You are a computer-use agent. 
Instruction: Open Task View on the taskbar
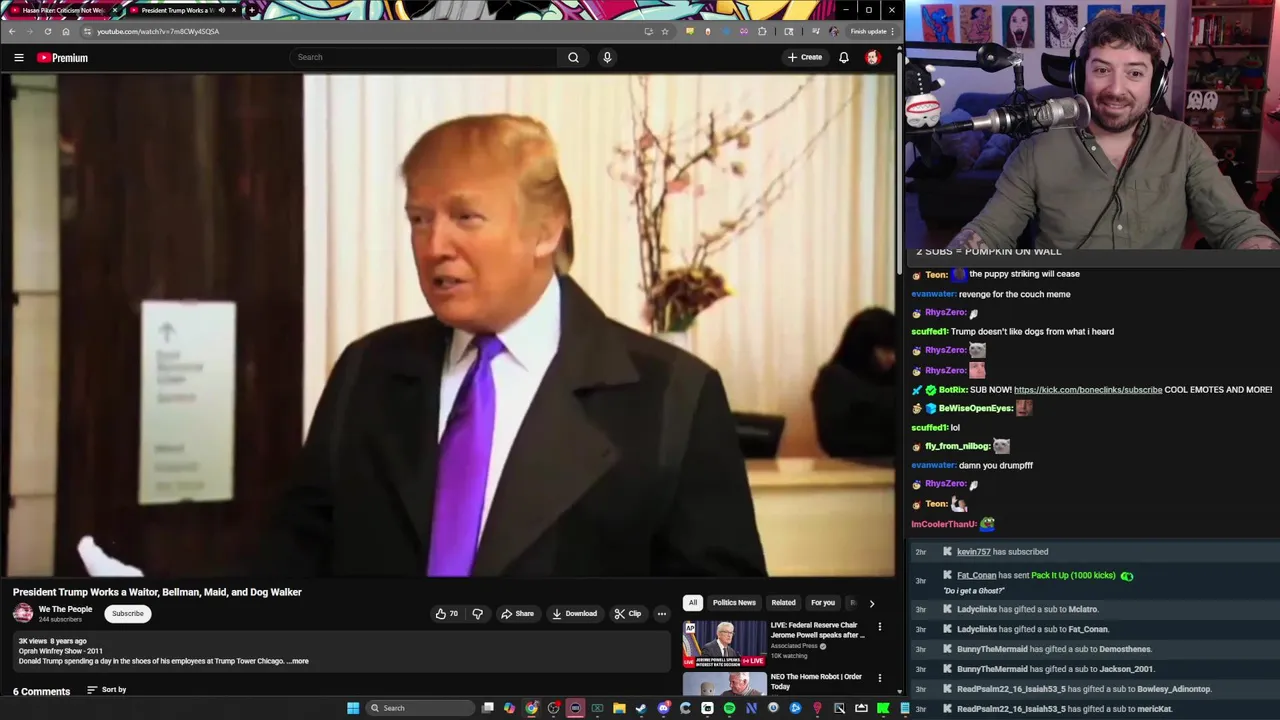(x=487, y=708)
